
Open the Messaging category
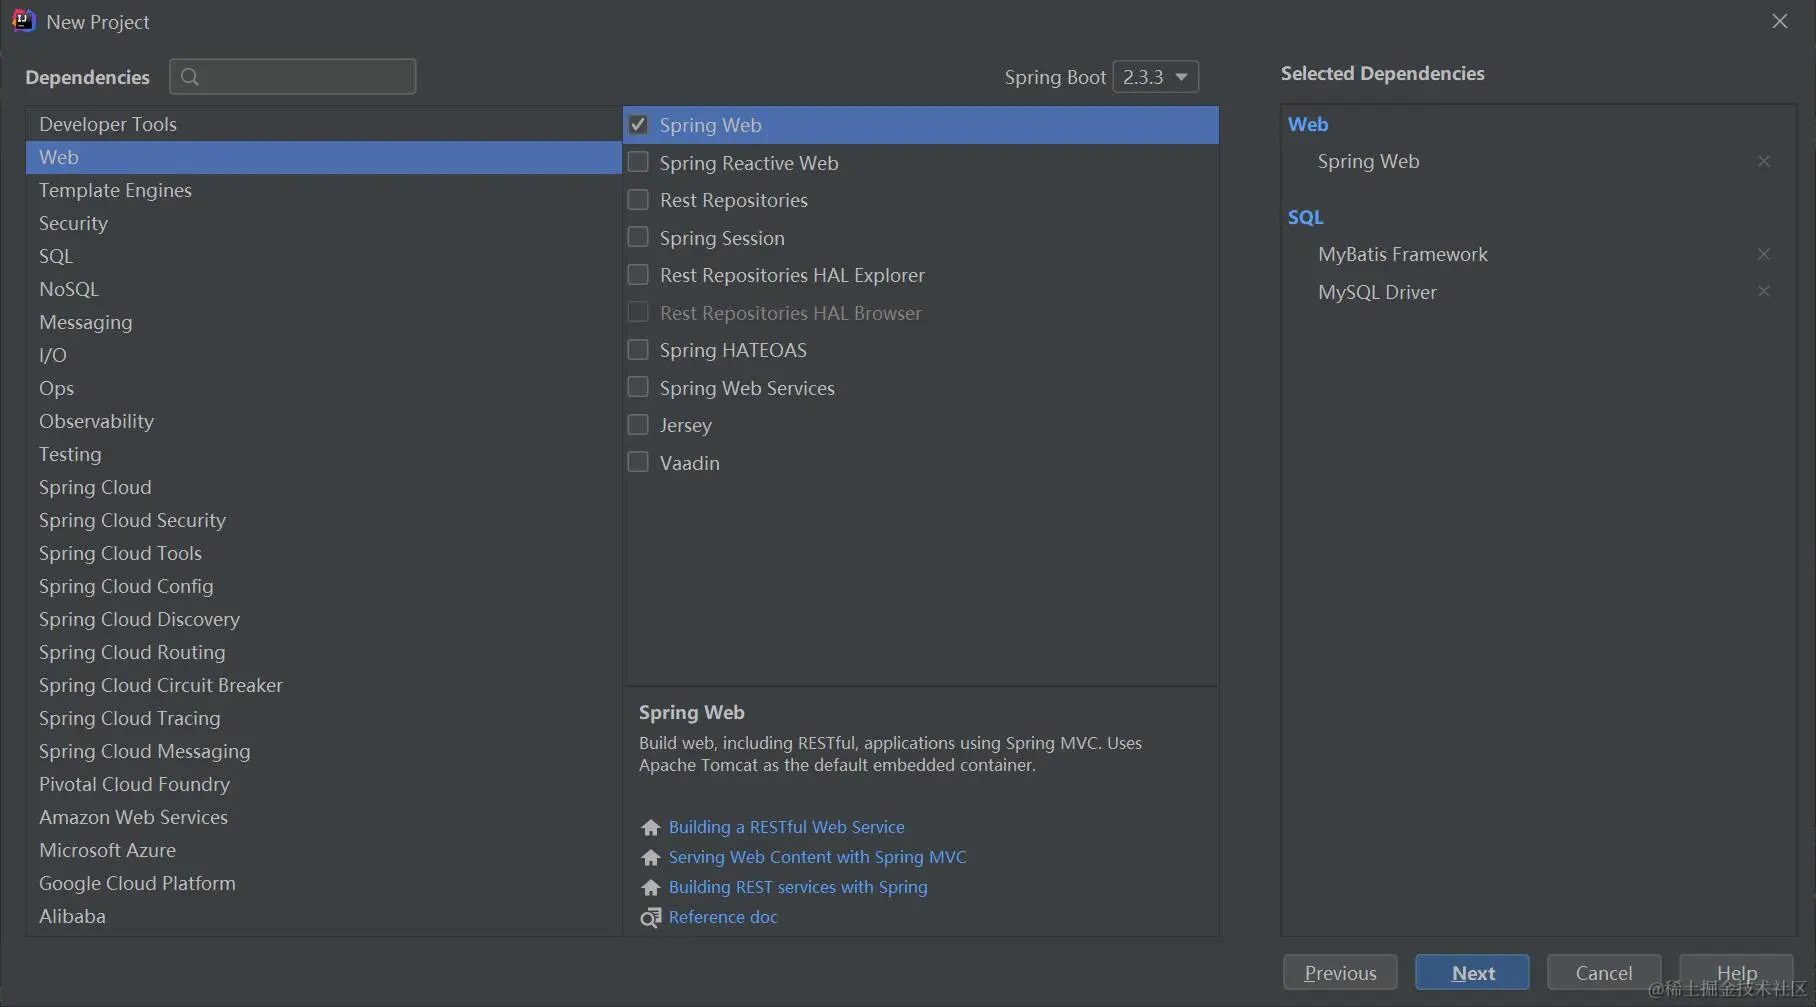[323, 322]
